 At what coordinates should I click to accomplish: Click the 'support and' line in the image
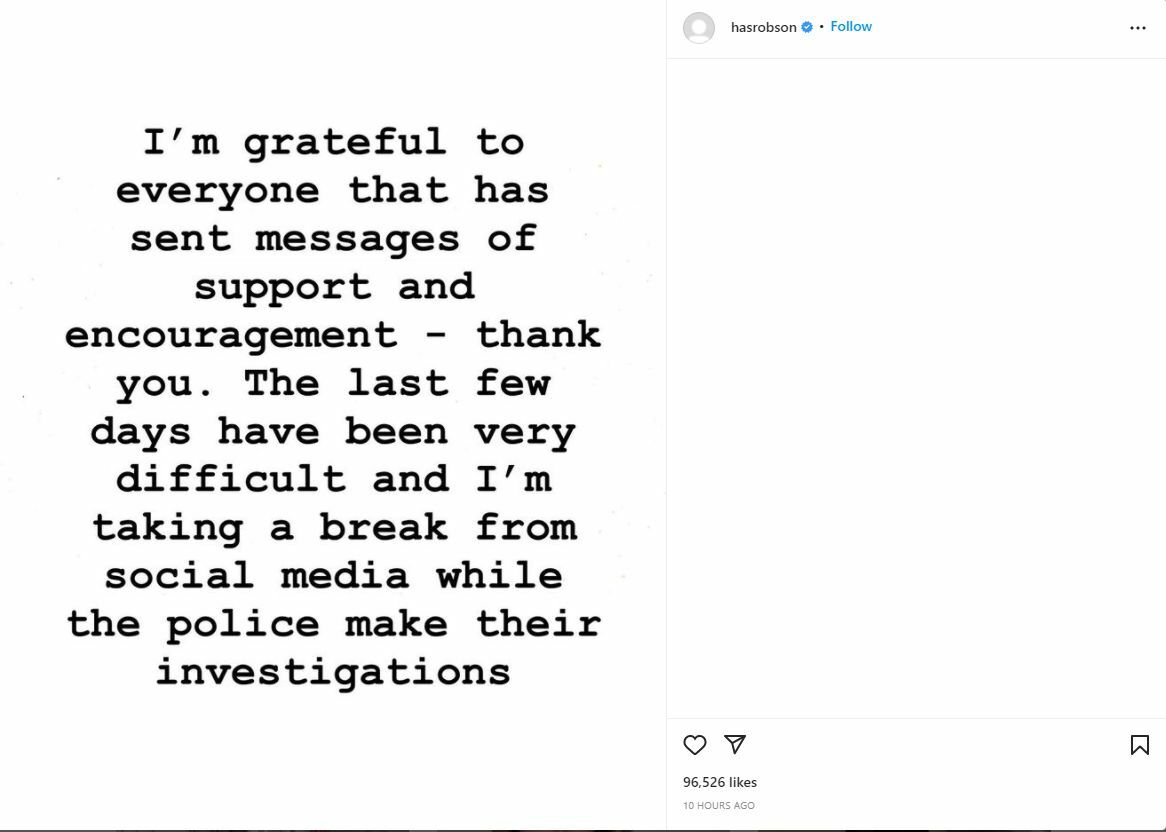tap(333, 286)
